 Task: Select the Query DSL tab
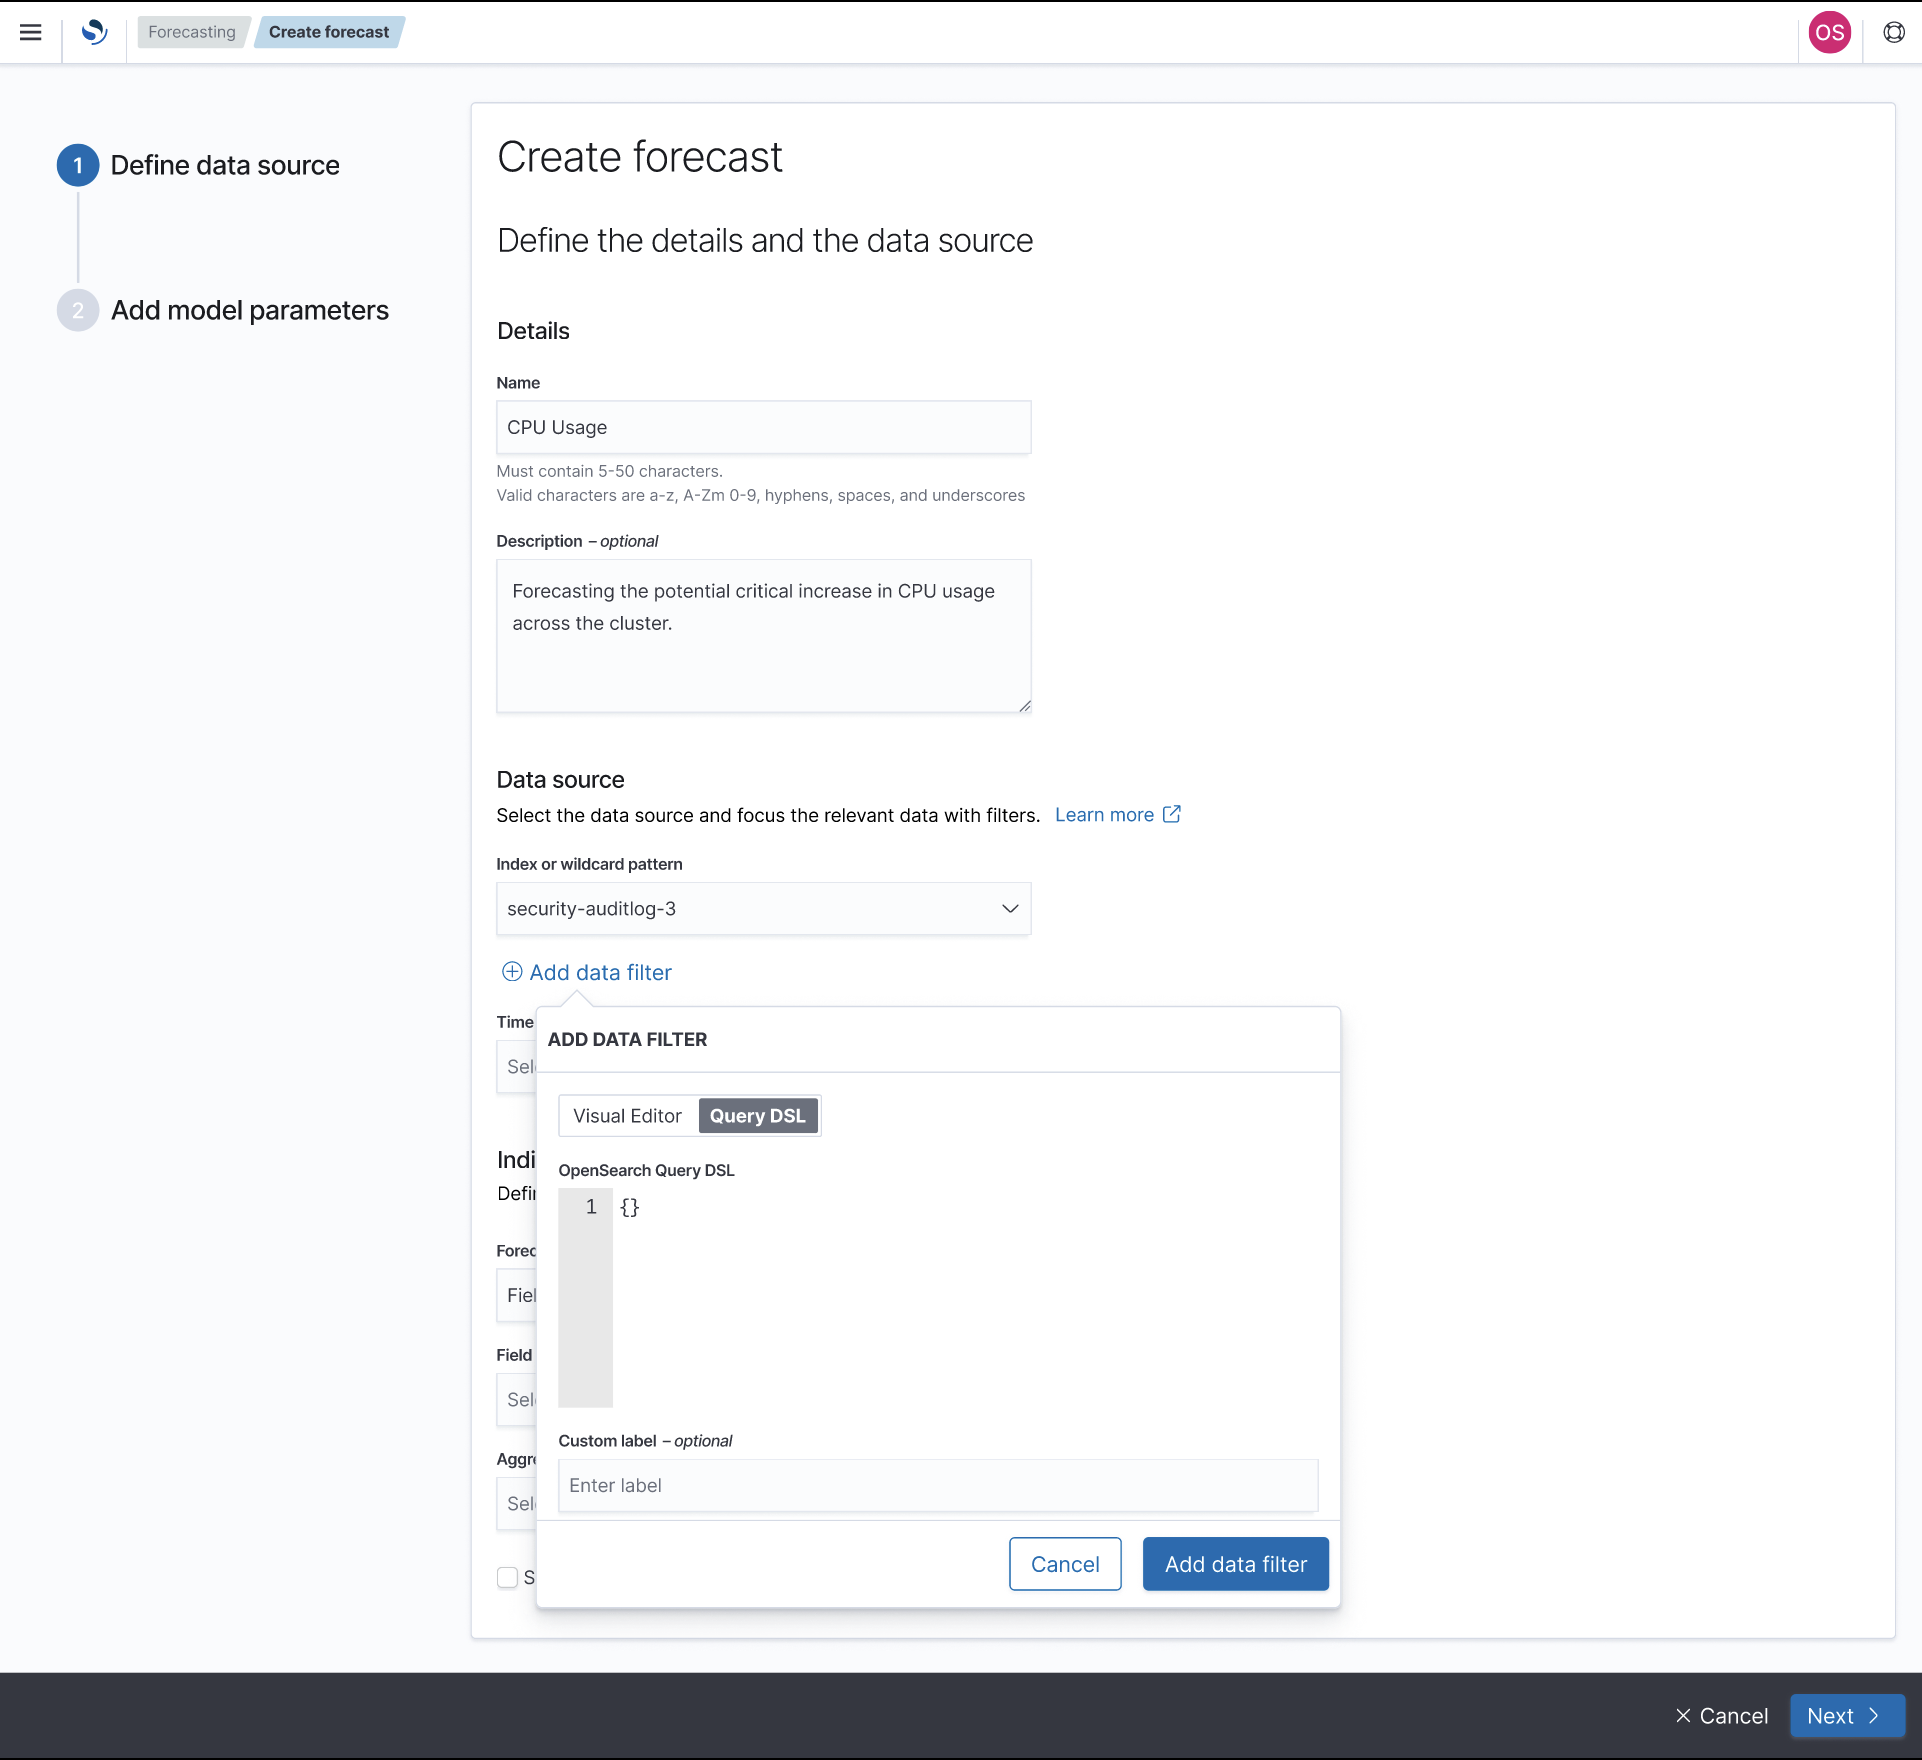(757, 1115)
